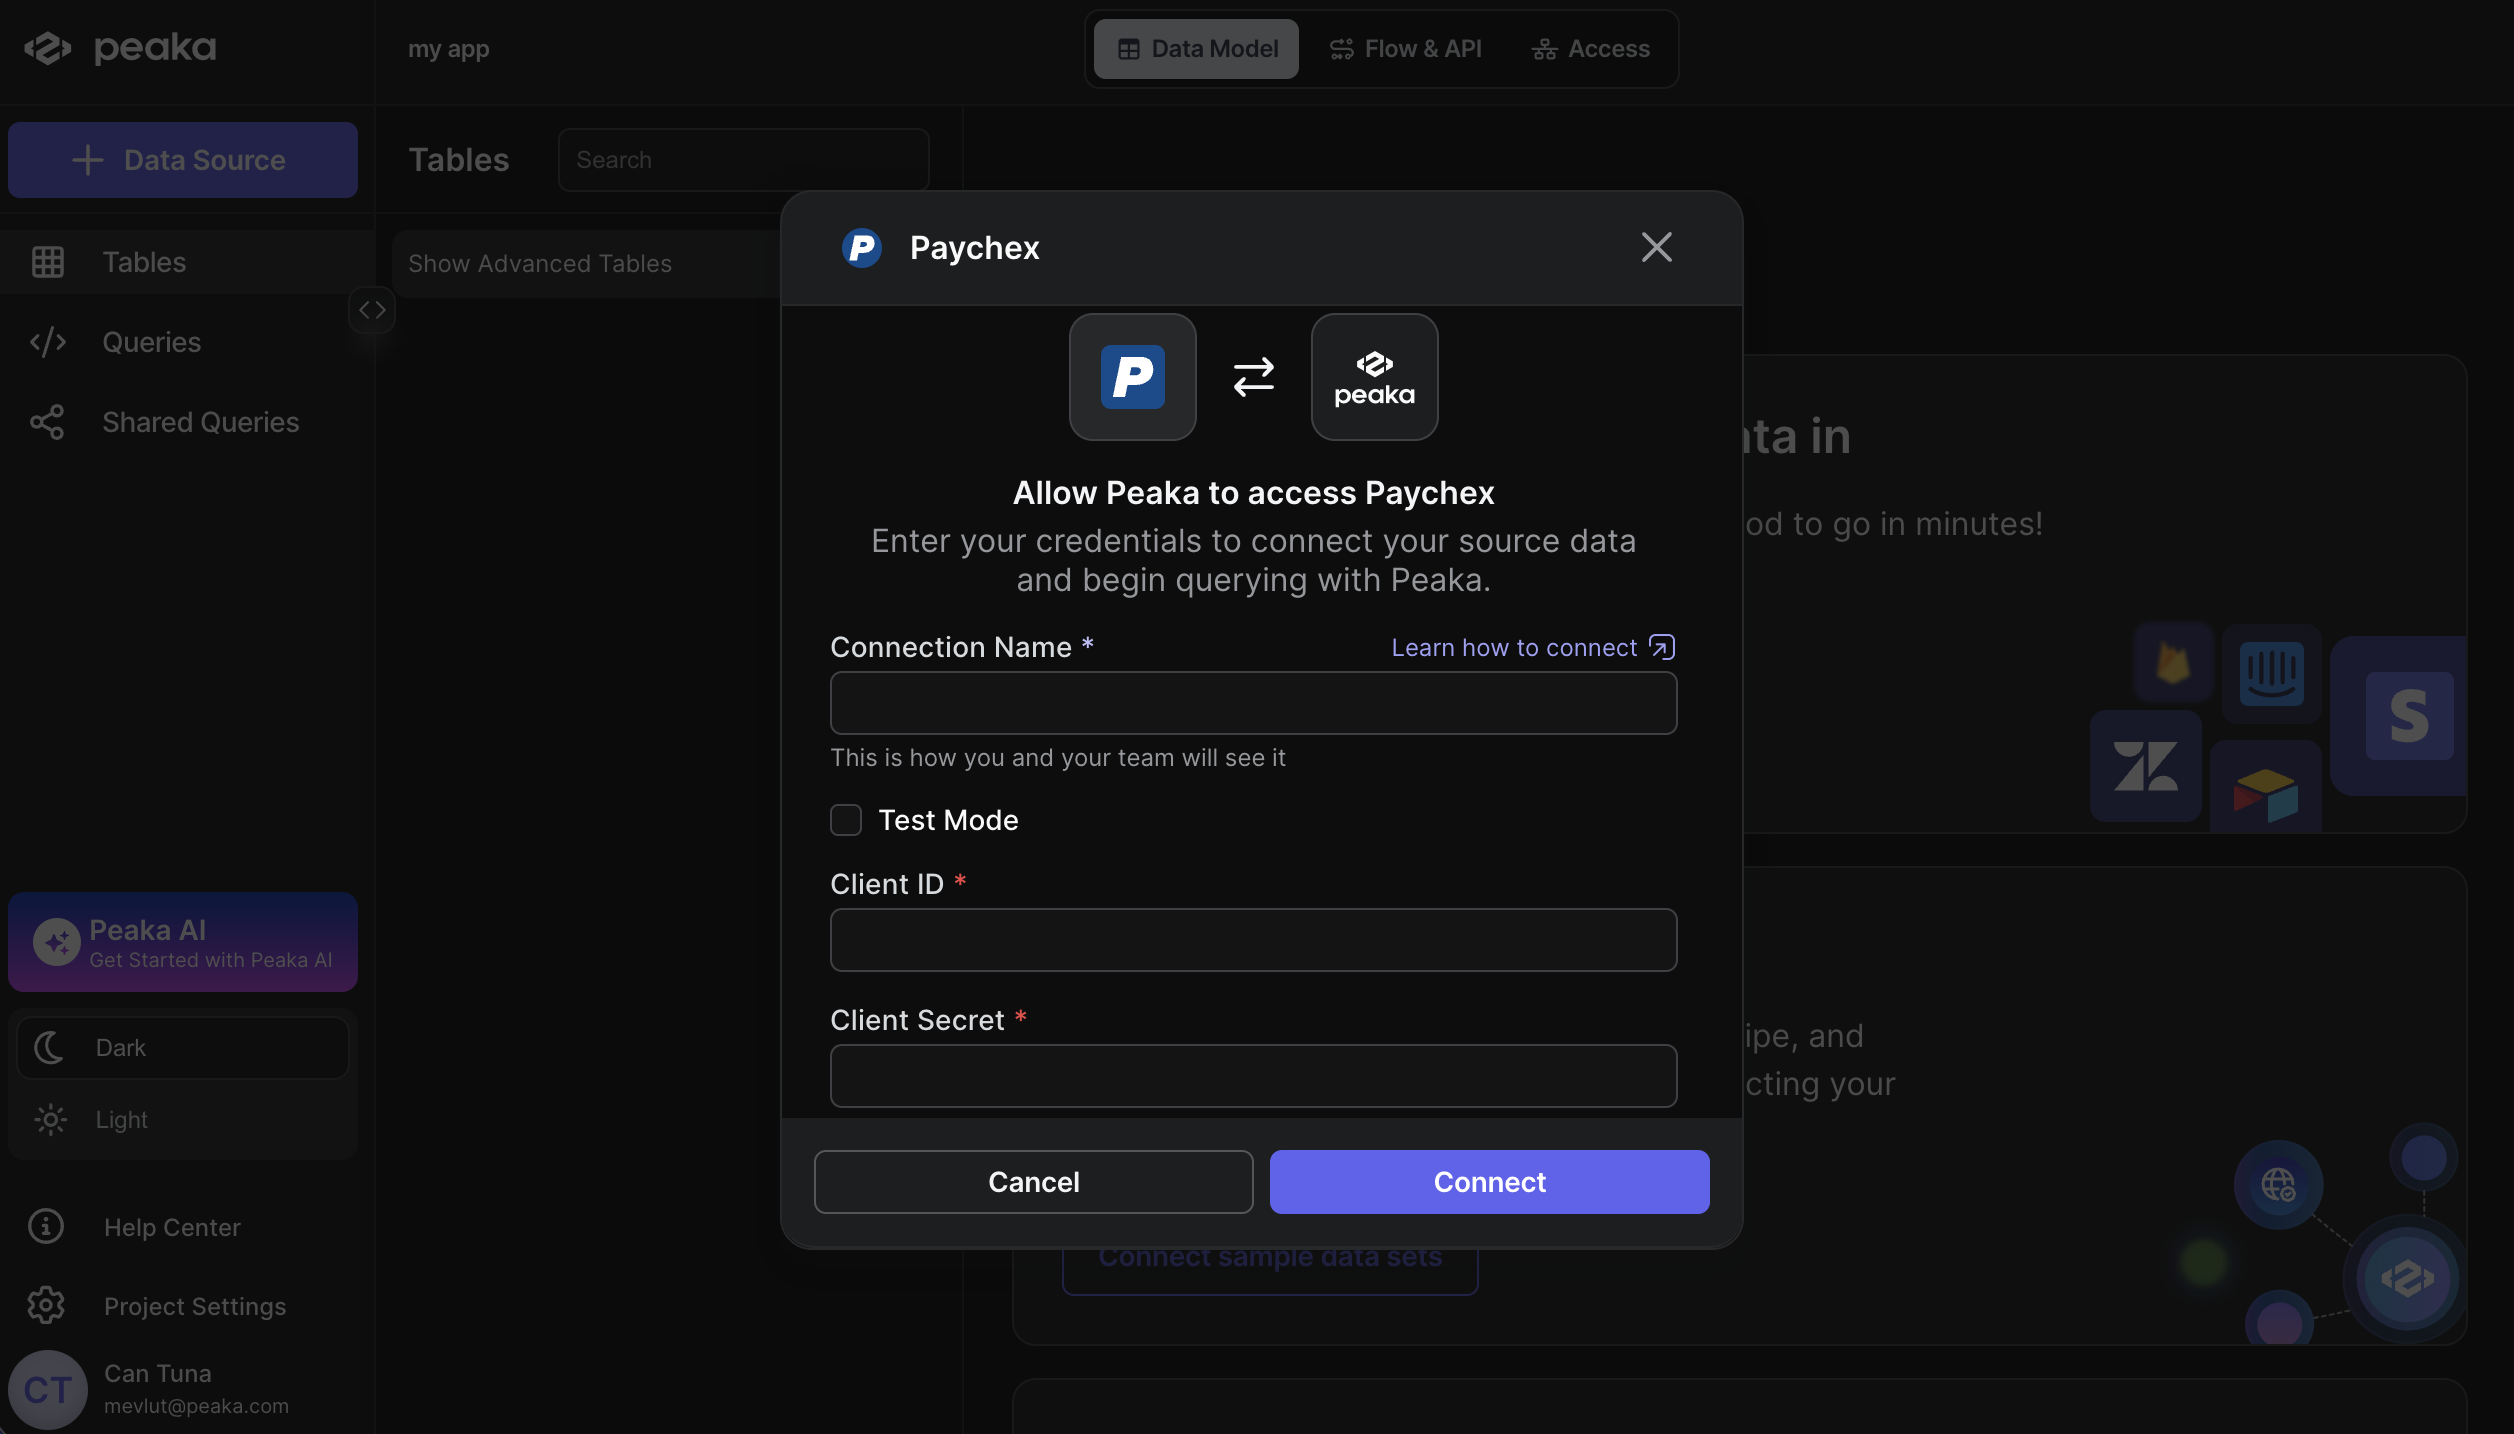Image resolution: width=2514 pixels, height=1434 pixels.
Task: Select the Data Model tab
Action: point(1196,49)
